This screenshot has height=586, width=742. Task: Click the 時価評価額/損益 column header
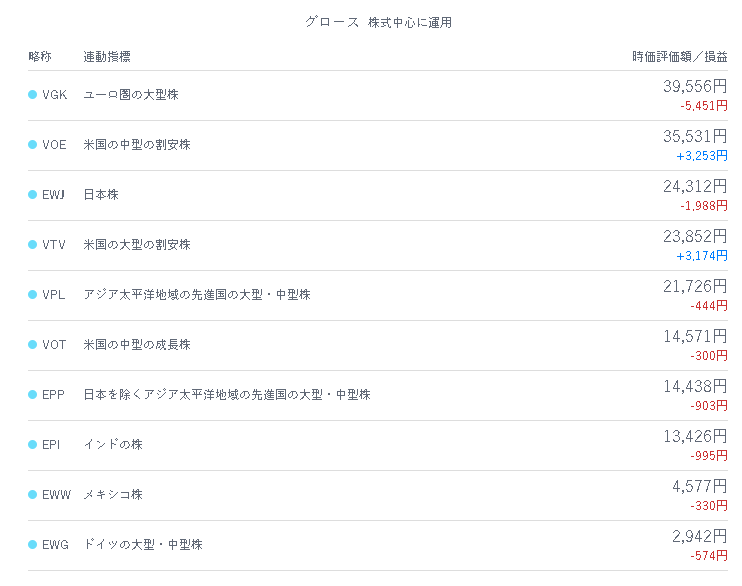(680, 57)
